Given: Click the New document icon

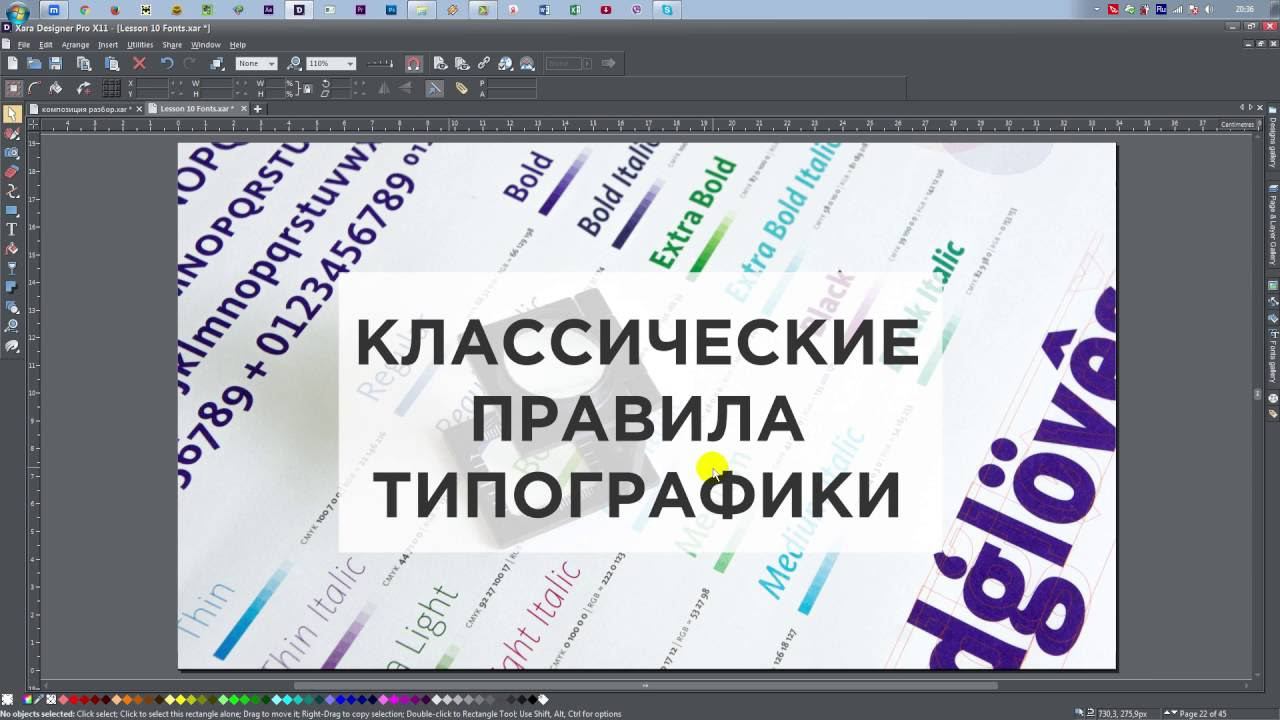Looking at the screenshot, I should [12, 63].
